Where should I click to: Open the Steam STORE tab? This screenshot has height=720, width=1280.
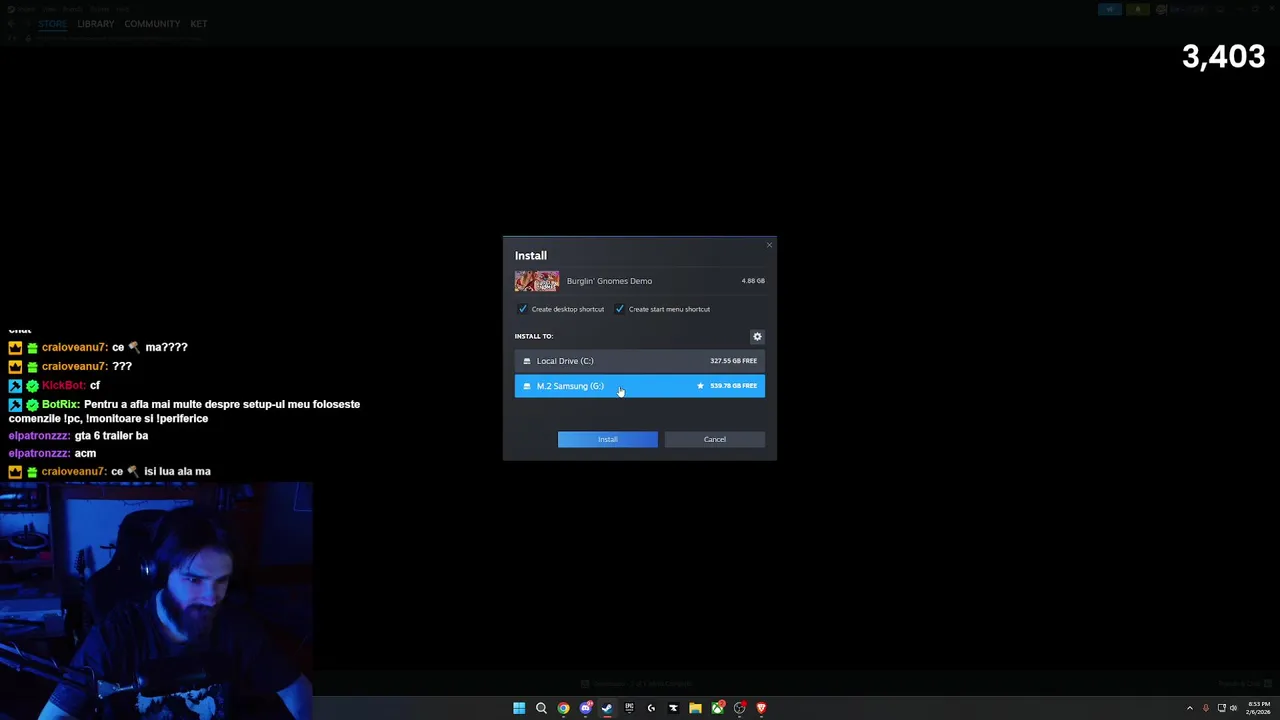[52, 24]
